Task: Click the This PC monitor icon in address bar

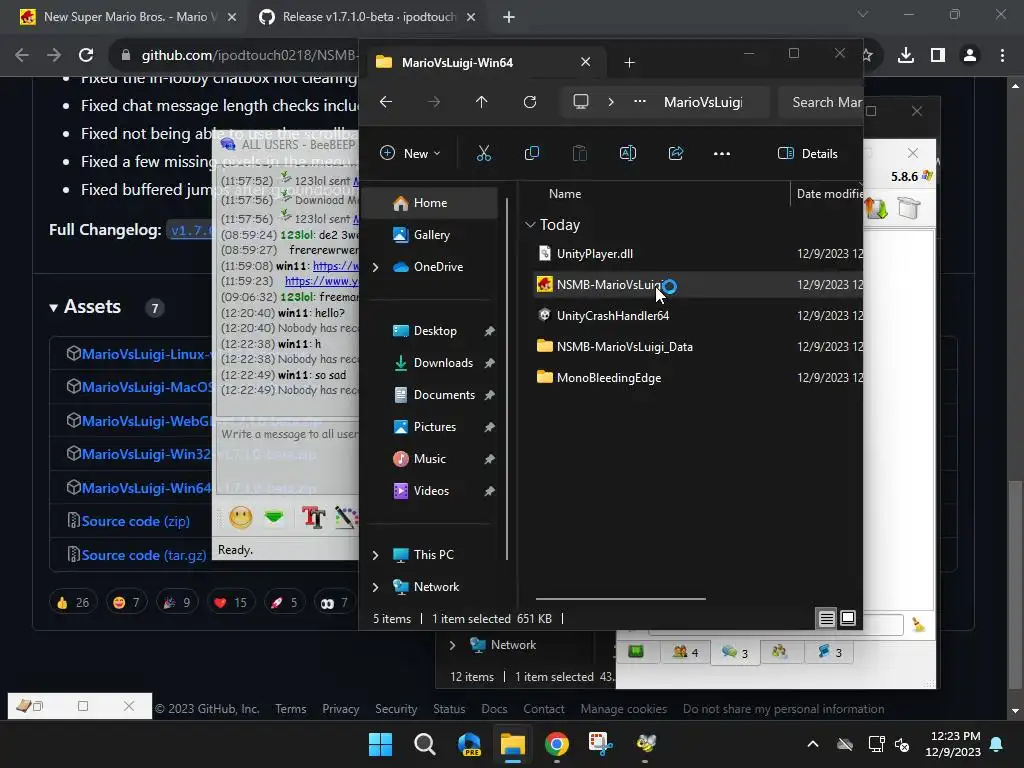Action: [581, 102]
